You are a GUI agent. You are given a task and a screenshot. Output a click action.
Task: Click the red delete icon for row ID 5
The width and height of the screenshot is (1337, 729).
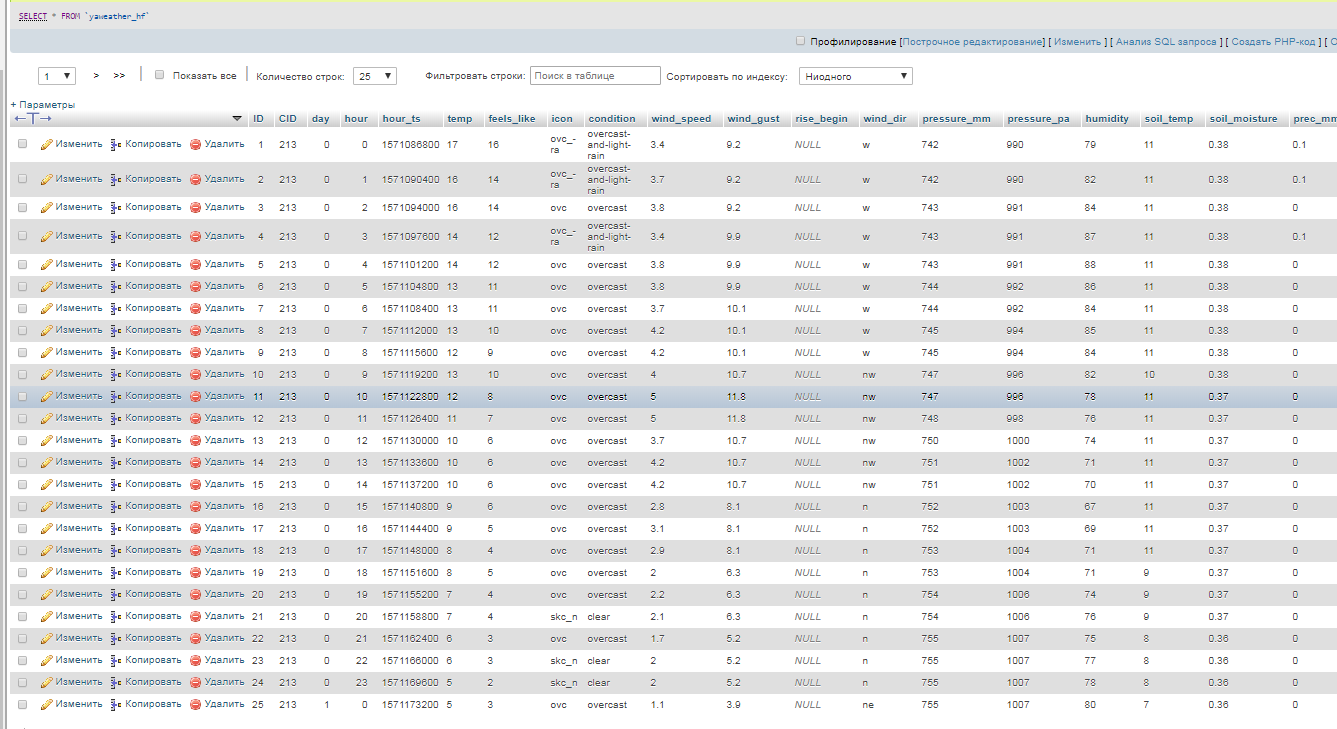pos(196,264)
